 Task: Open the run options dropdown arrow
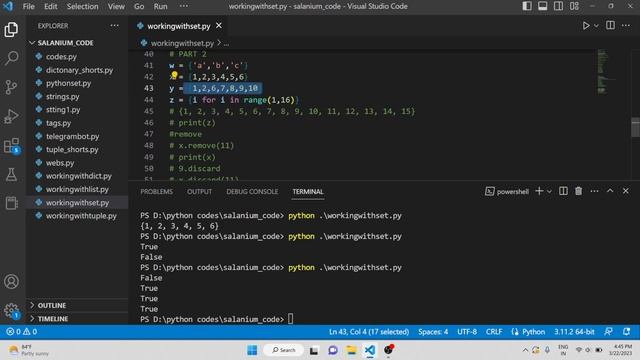(x=596, y=26)
